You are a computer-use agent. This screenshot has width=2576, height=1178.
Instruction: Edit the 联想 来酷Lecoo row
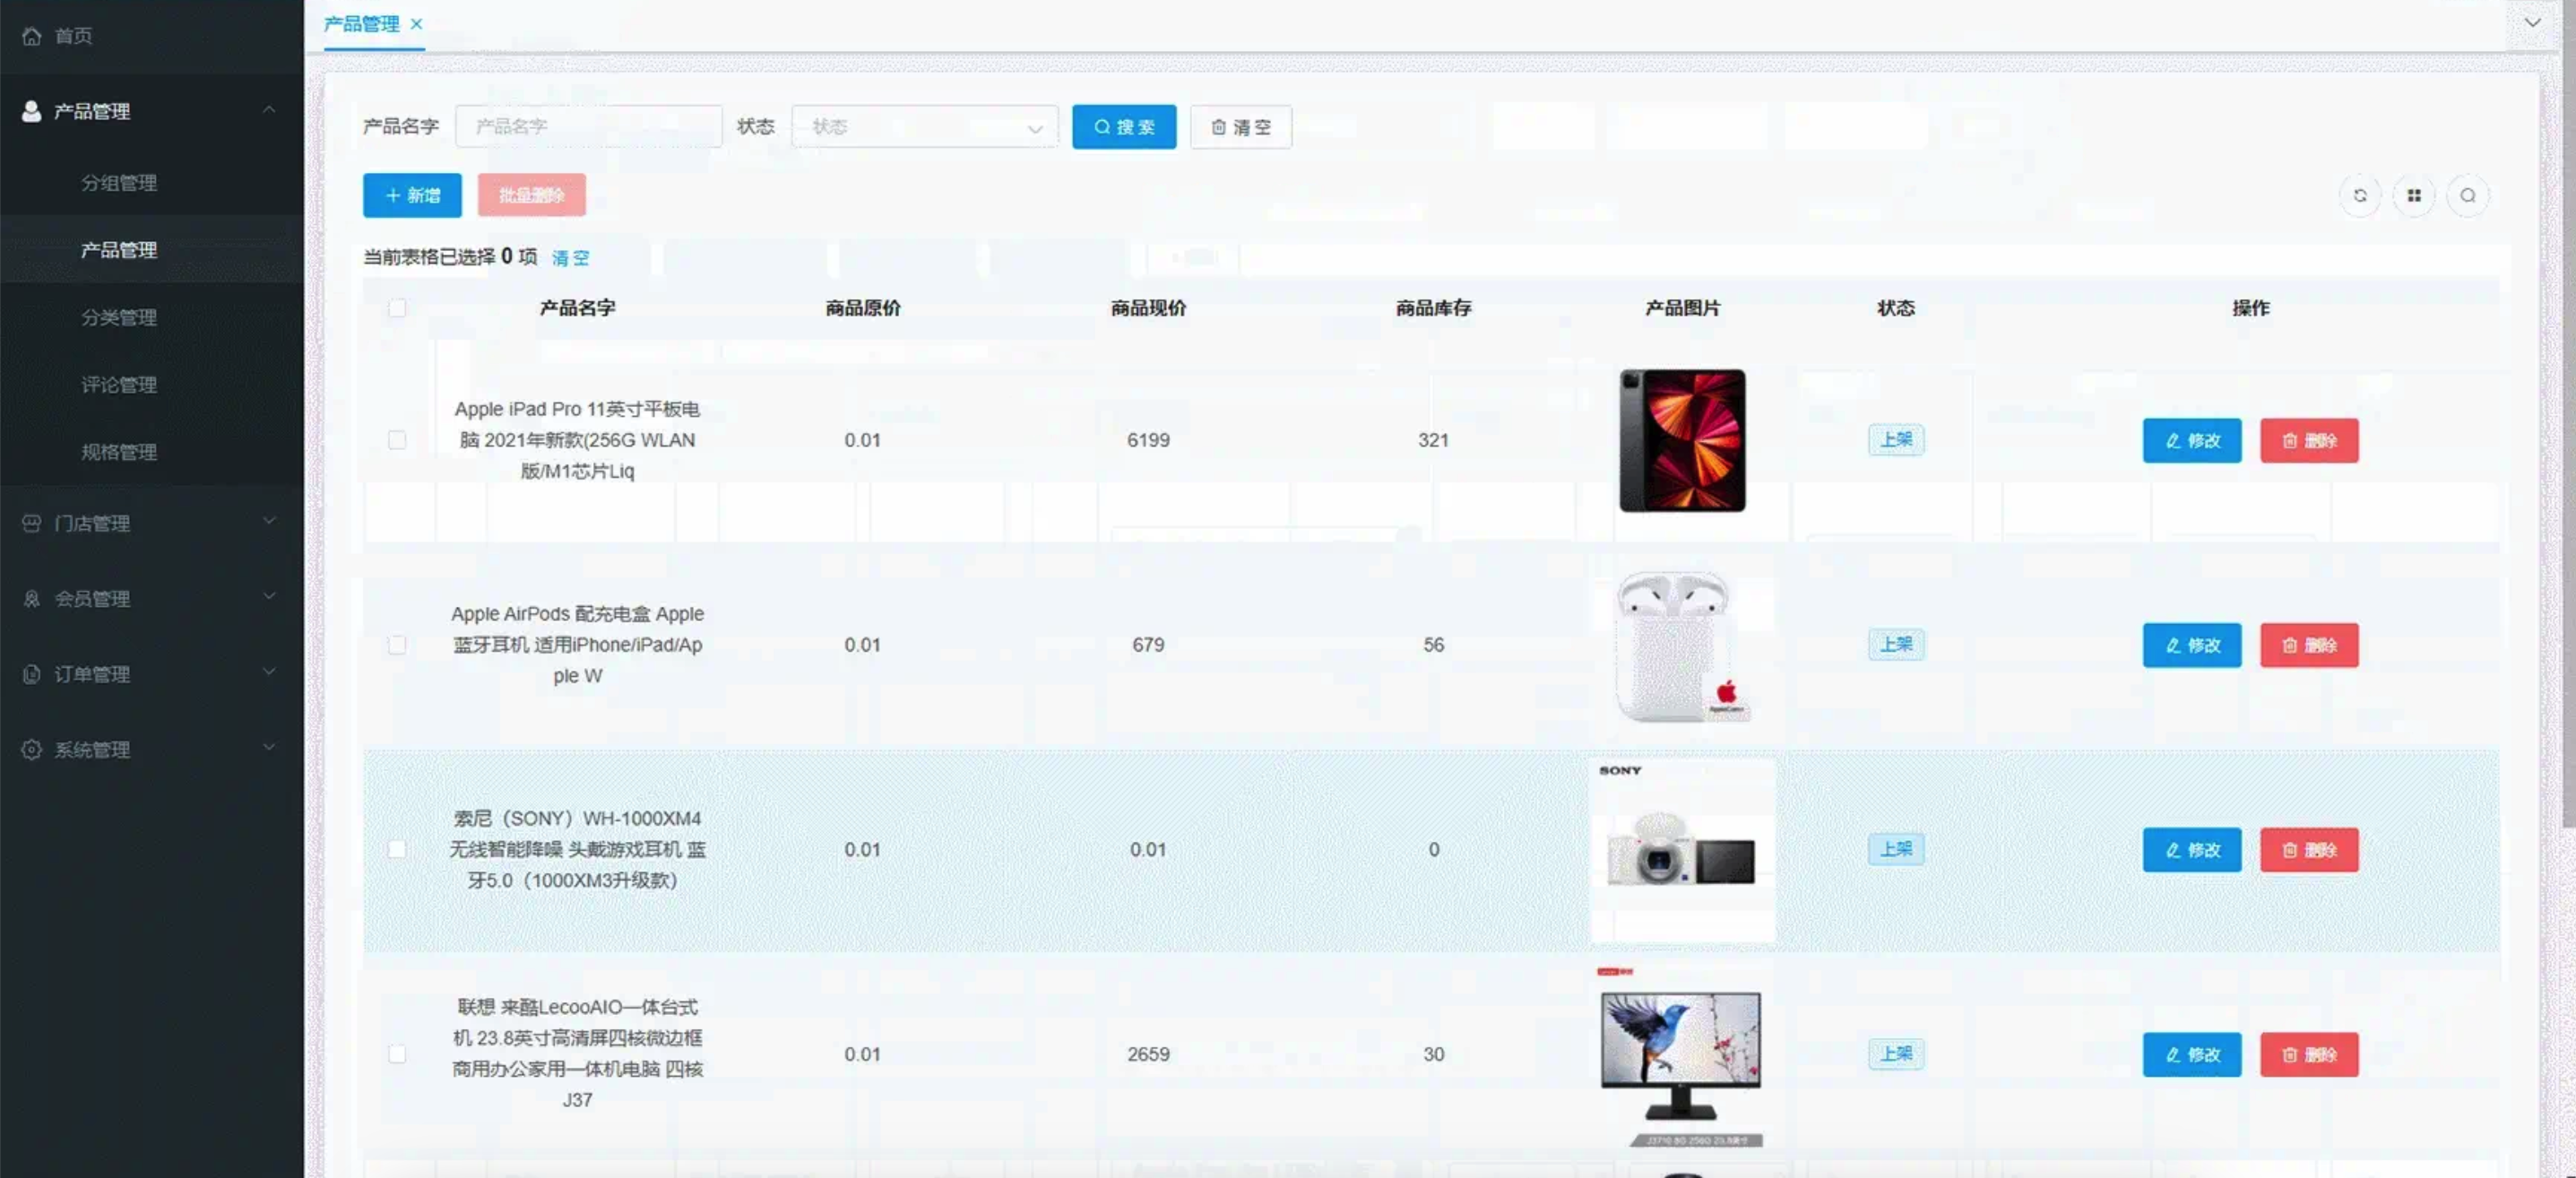(x=2192, y=1055)
